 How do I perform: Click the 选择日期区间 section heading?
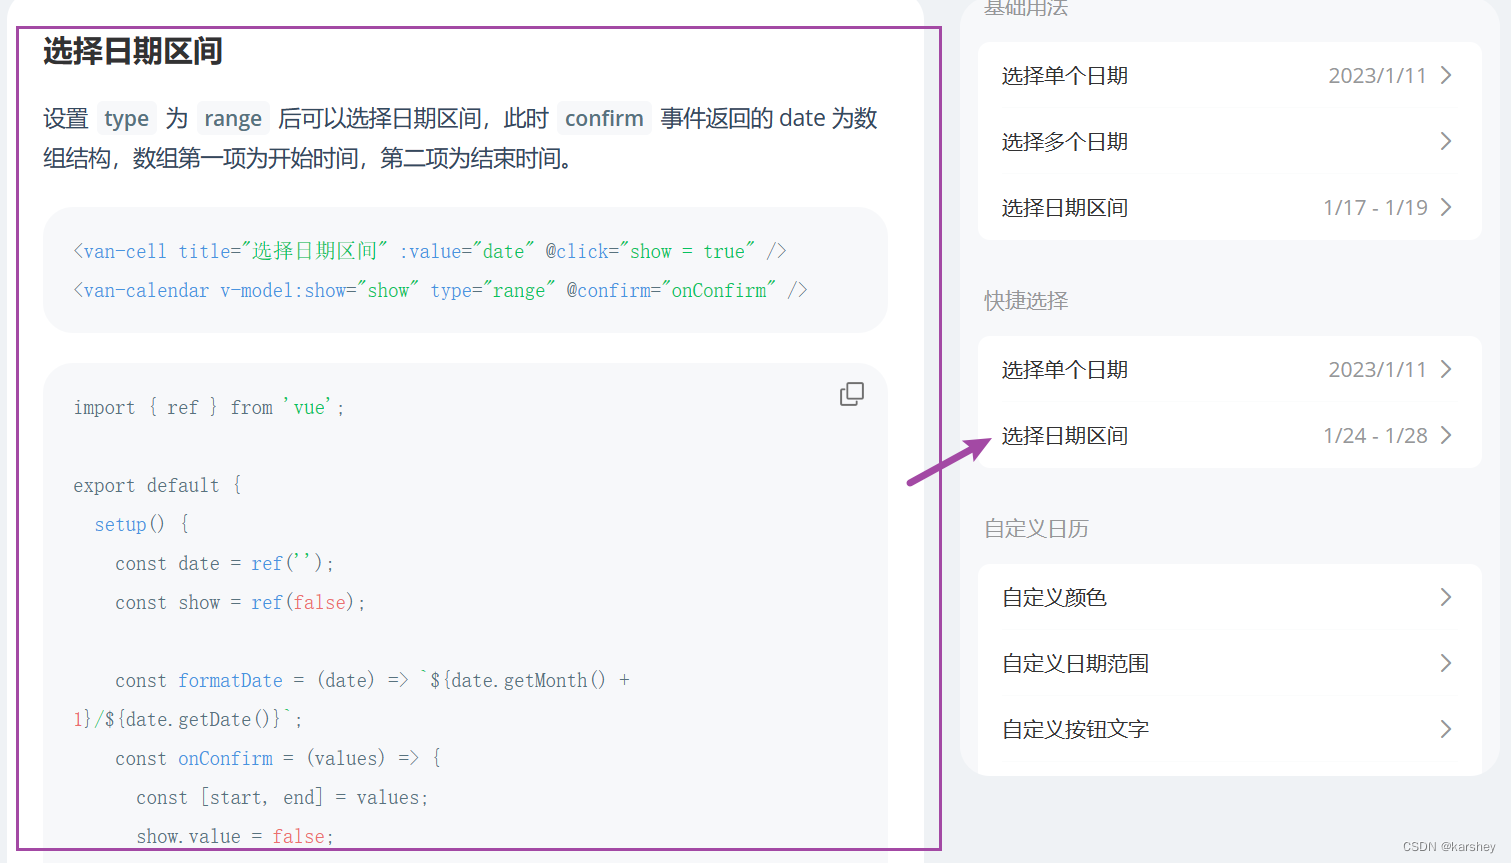pyautogui.click(x=133, y=51)
